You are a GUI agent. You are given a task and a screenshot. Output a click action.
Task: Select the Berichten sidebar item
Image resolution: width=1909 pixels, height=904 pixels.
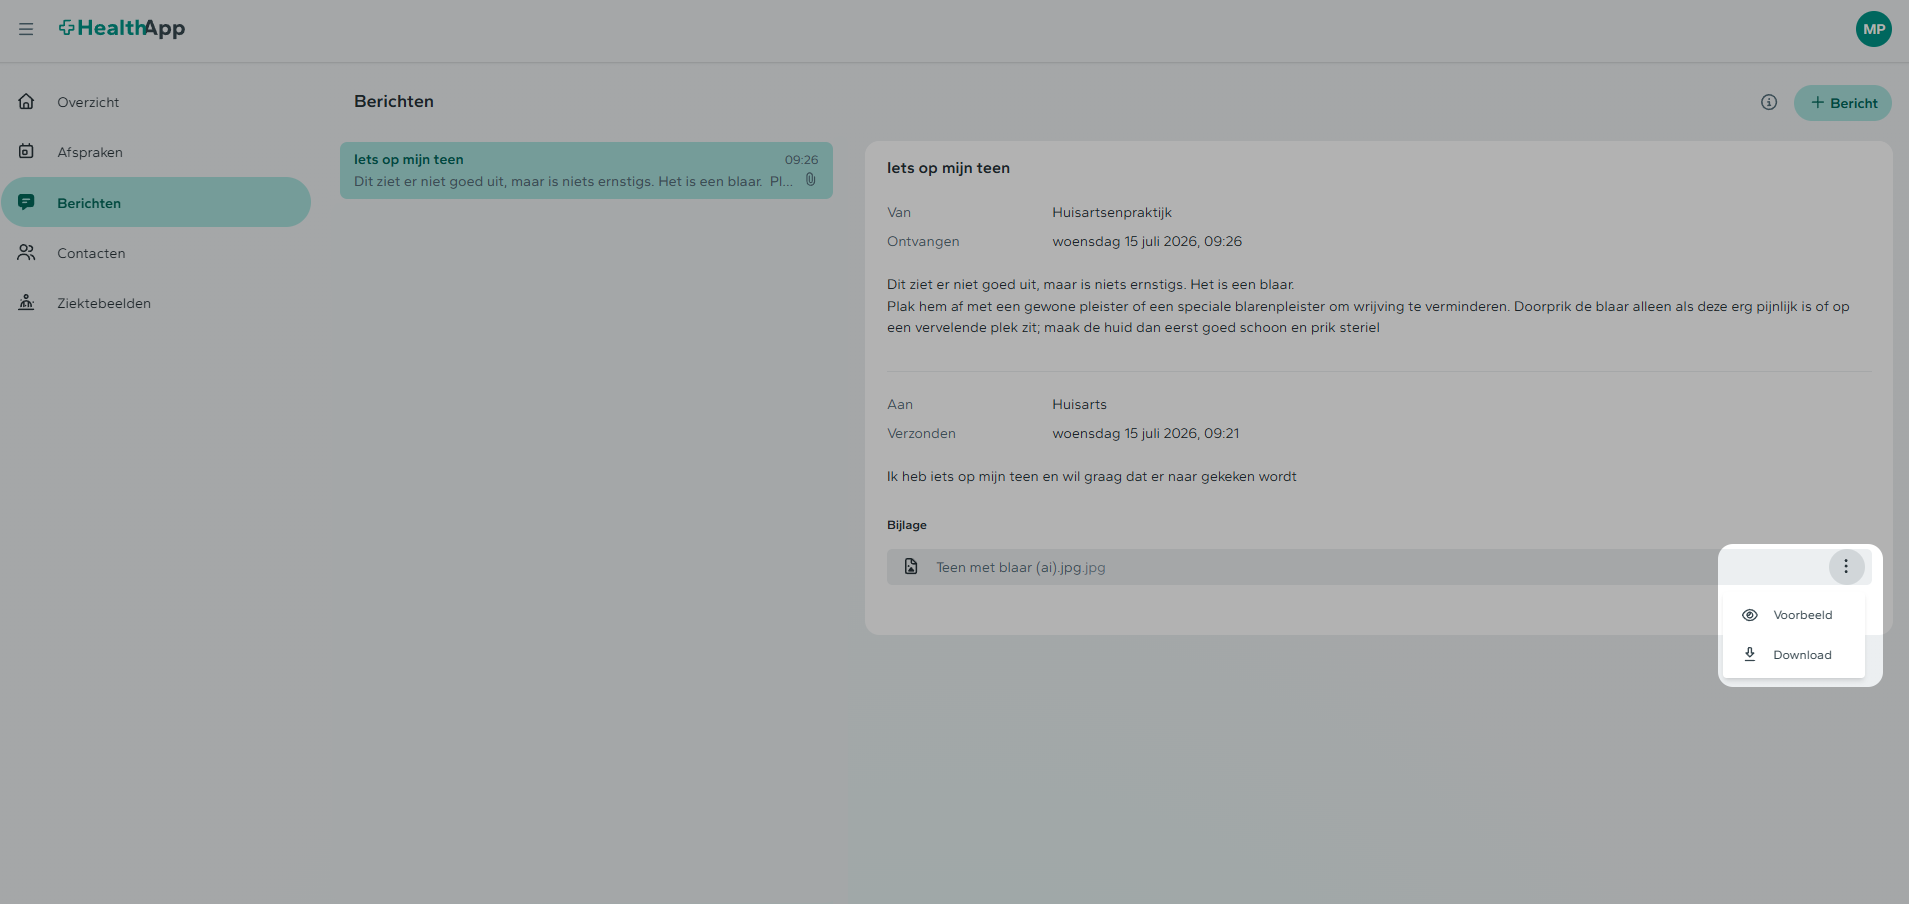[x=156, y=202]
